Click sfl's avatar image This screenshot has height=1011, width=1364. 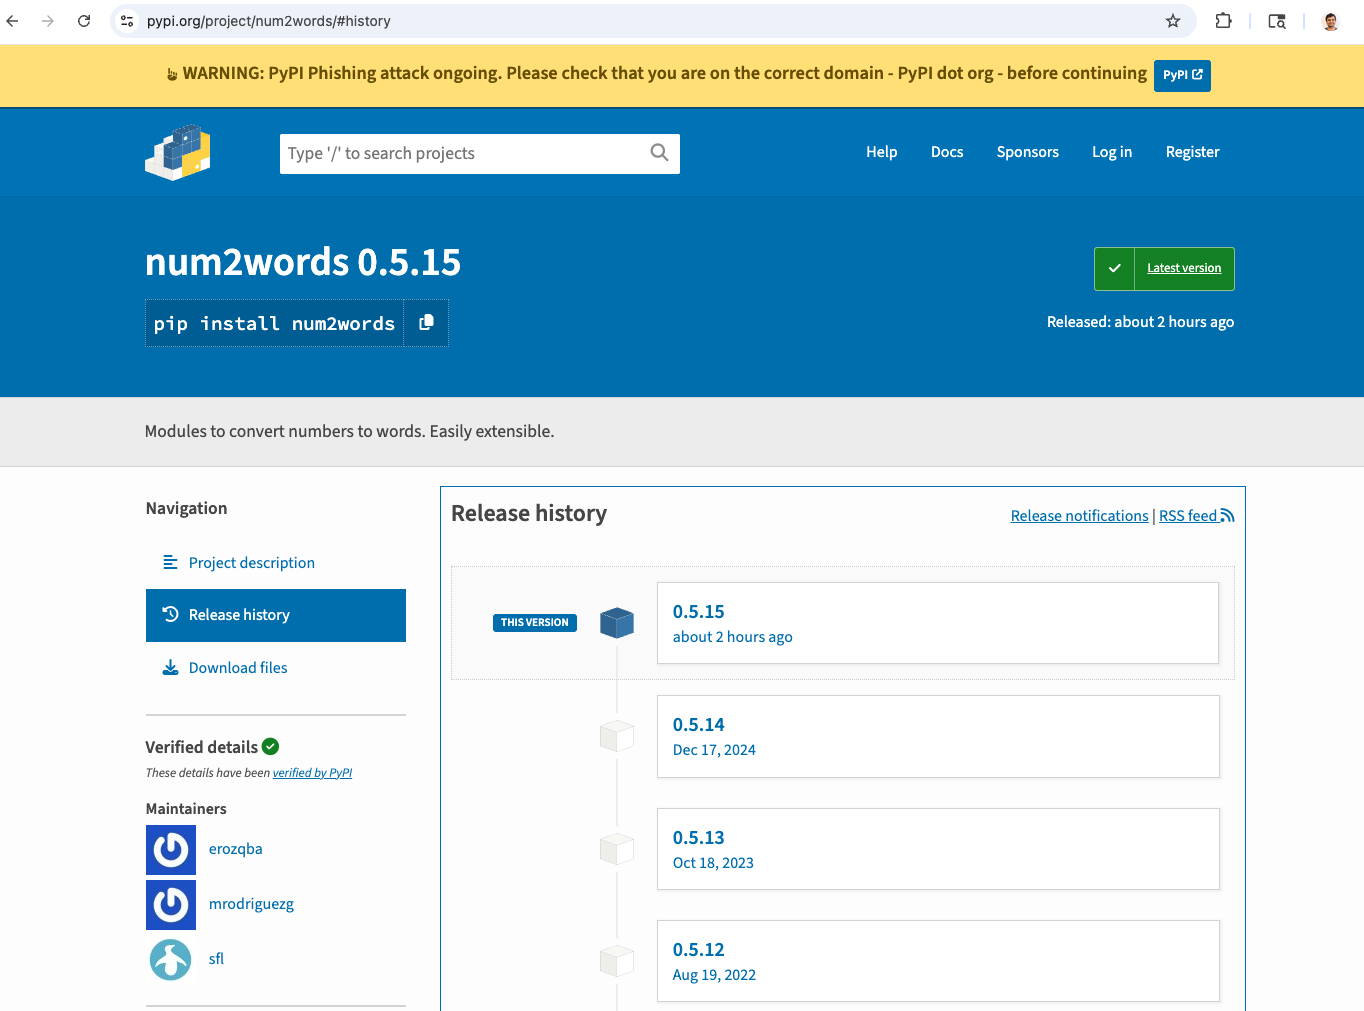(x=171, y=960)
